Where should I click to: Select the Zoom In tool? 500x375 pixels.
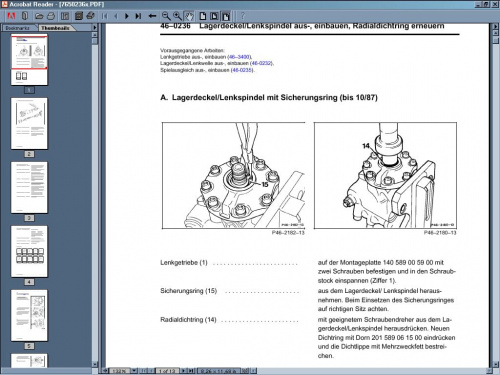click(x=177, y=16)
